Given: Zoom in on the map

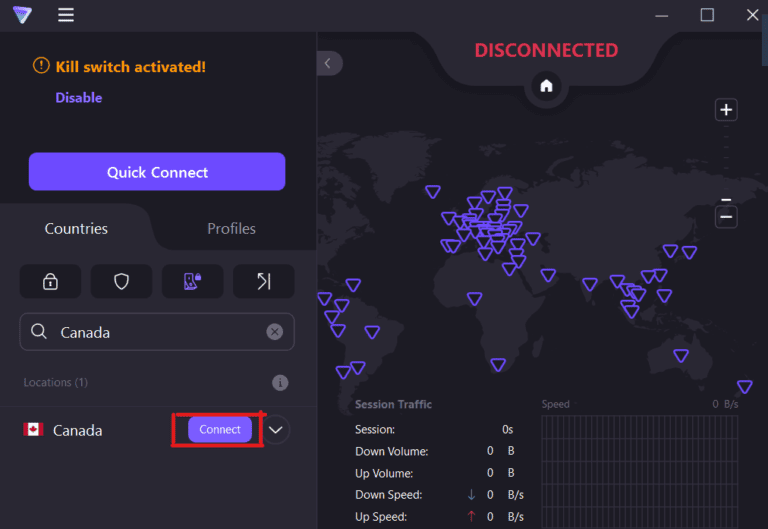Looking at the screenshot, I should point(726,110).
